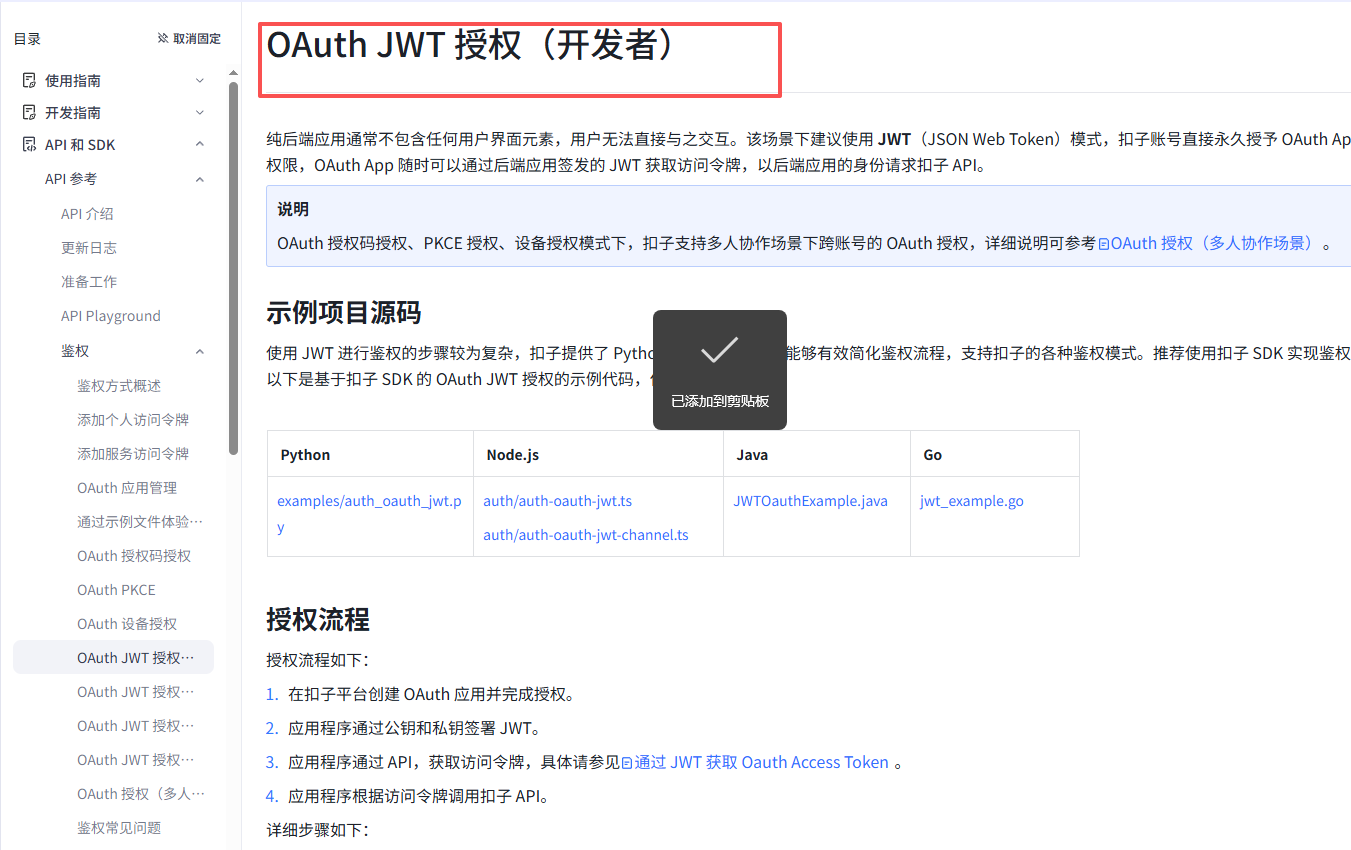Click the document icon beside 开发指南
1351x850 pixels.
pos(29,112)
